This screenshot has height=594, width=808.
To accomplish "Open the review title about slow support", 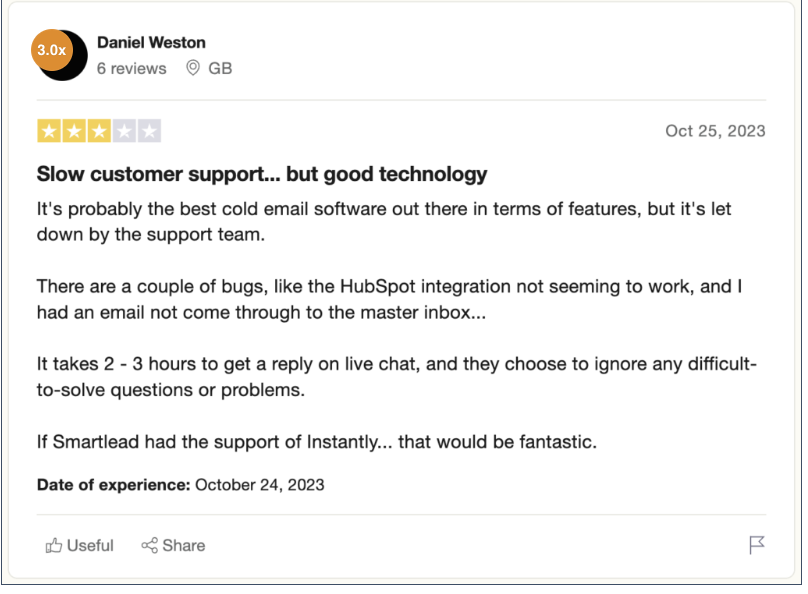I will [262, 174].
